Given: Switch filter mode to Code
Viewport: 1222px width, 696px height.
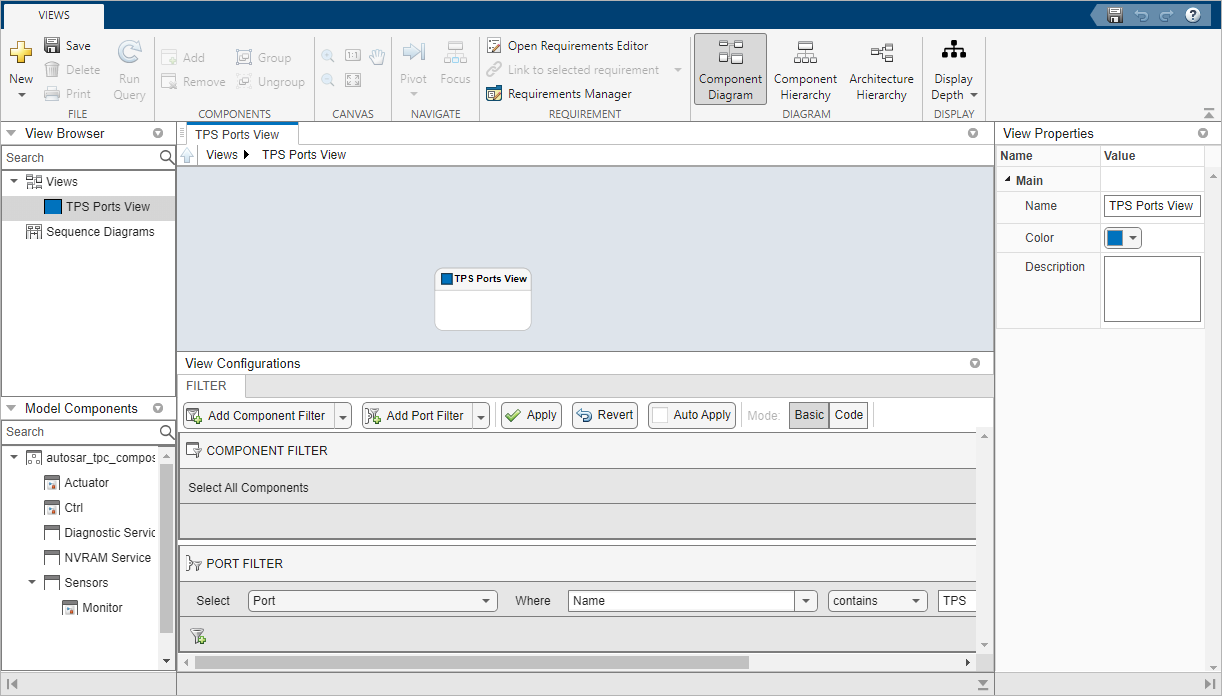Looking at the screenshot, I should pyautogui.click(x=849, y=415).
